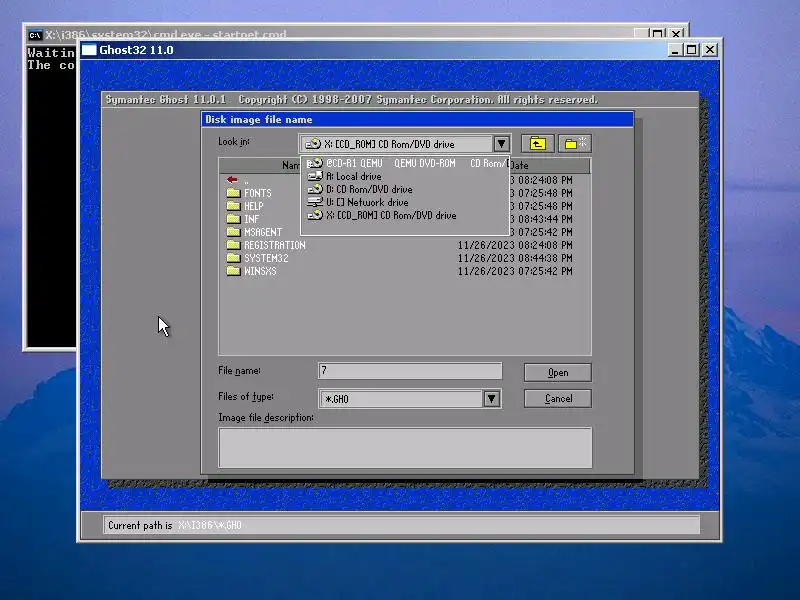800x600 pixels.
Task: Click the REGISTRATION date 08:24:08 PM
Action: [515, 245]
